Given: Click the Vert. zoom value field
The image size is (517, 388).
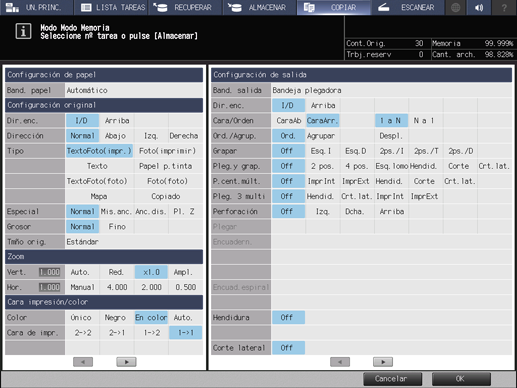Looking at the screenshot, I should (x=49, y=272).
